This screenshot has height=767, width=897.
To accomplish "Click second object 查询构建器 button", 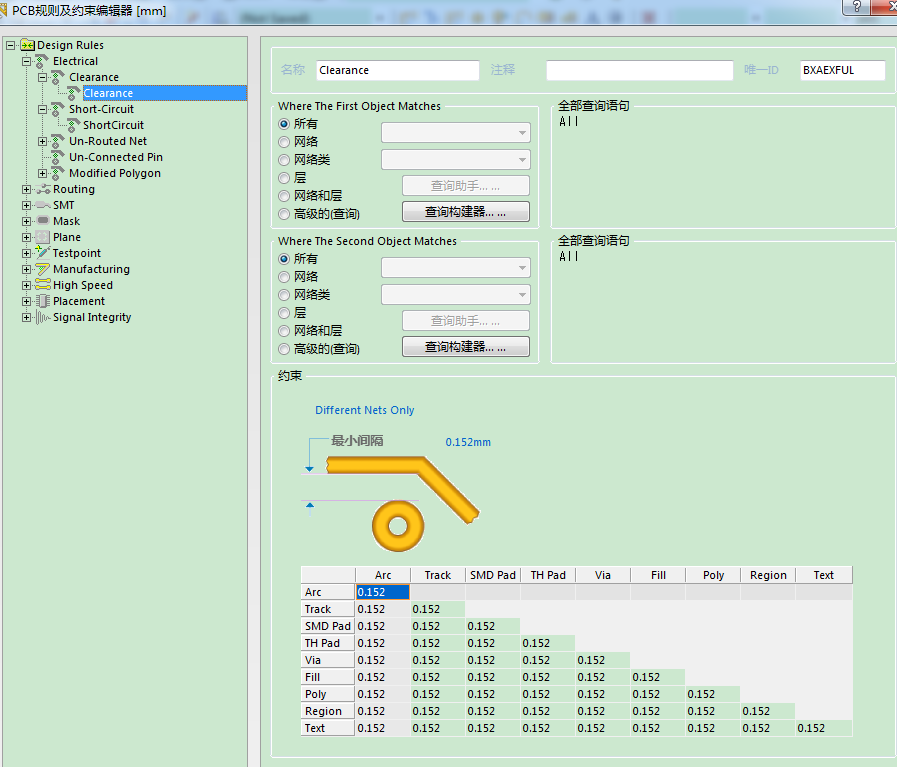I will pyautogui.click(x=465, y=347).
